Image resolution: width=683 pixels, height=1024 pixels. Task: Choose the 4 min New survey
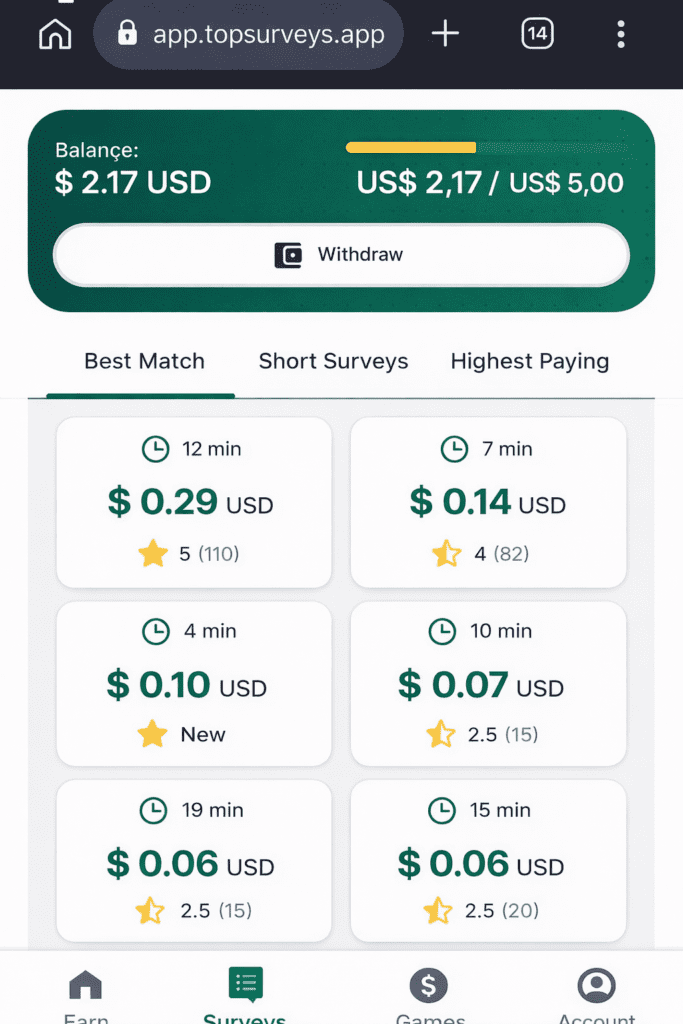click(194, 683)
